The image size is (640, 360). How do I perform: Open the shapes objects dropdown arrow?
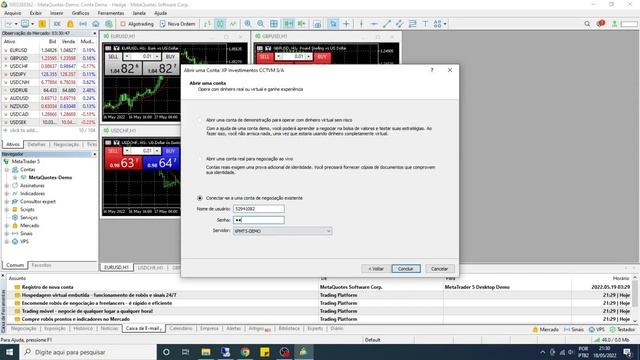point(445,24)
